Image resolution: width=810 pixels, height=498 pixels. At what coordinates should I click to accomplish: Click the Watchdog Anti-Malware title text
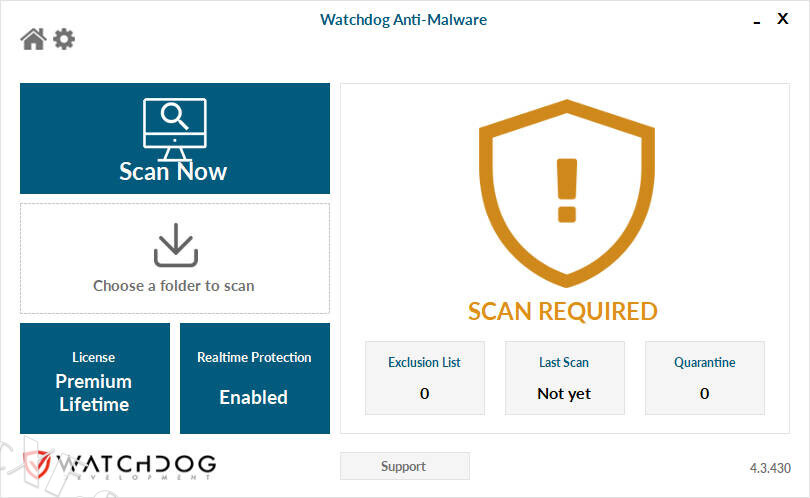[x=404, y=19]
